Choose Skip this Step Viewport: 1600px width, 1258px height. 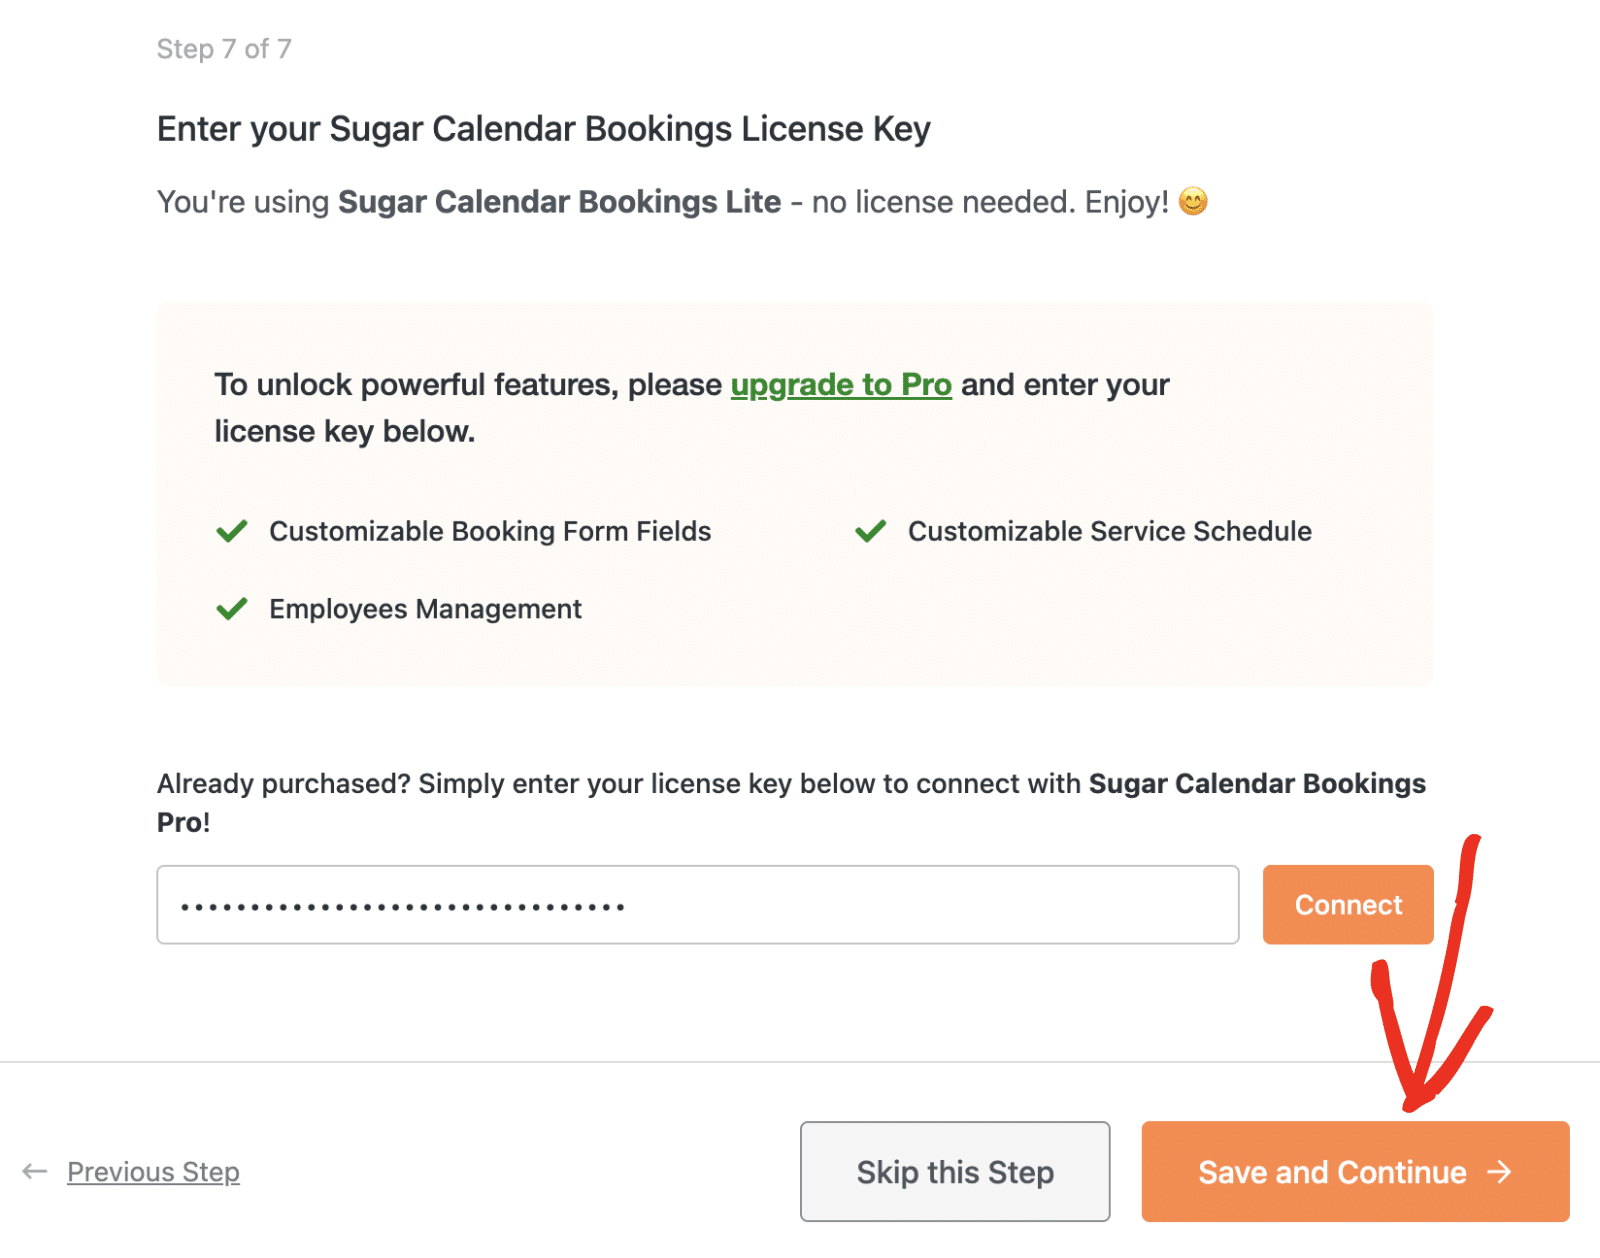click(955, 1171)
